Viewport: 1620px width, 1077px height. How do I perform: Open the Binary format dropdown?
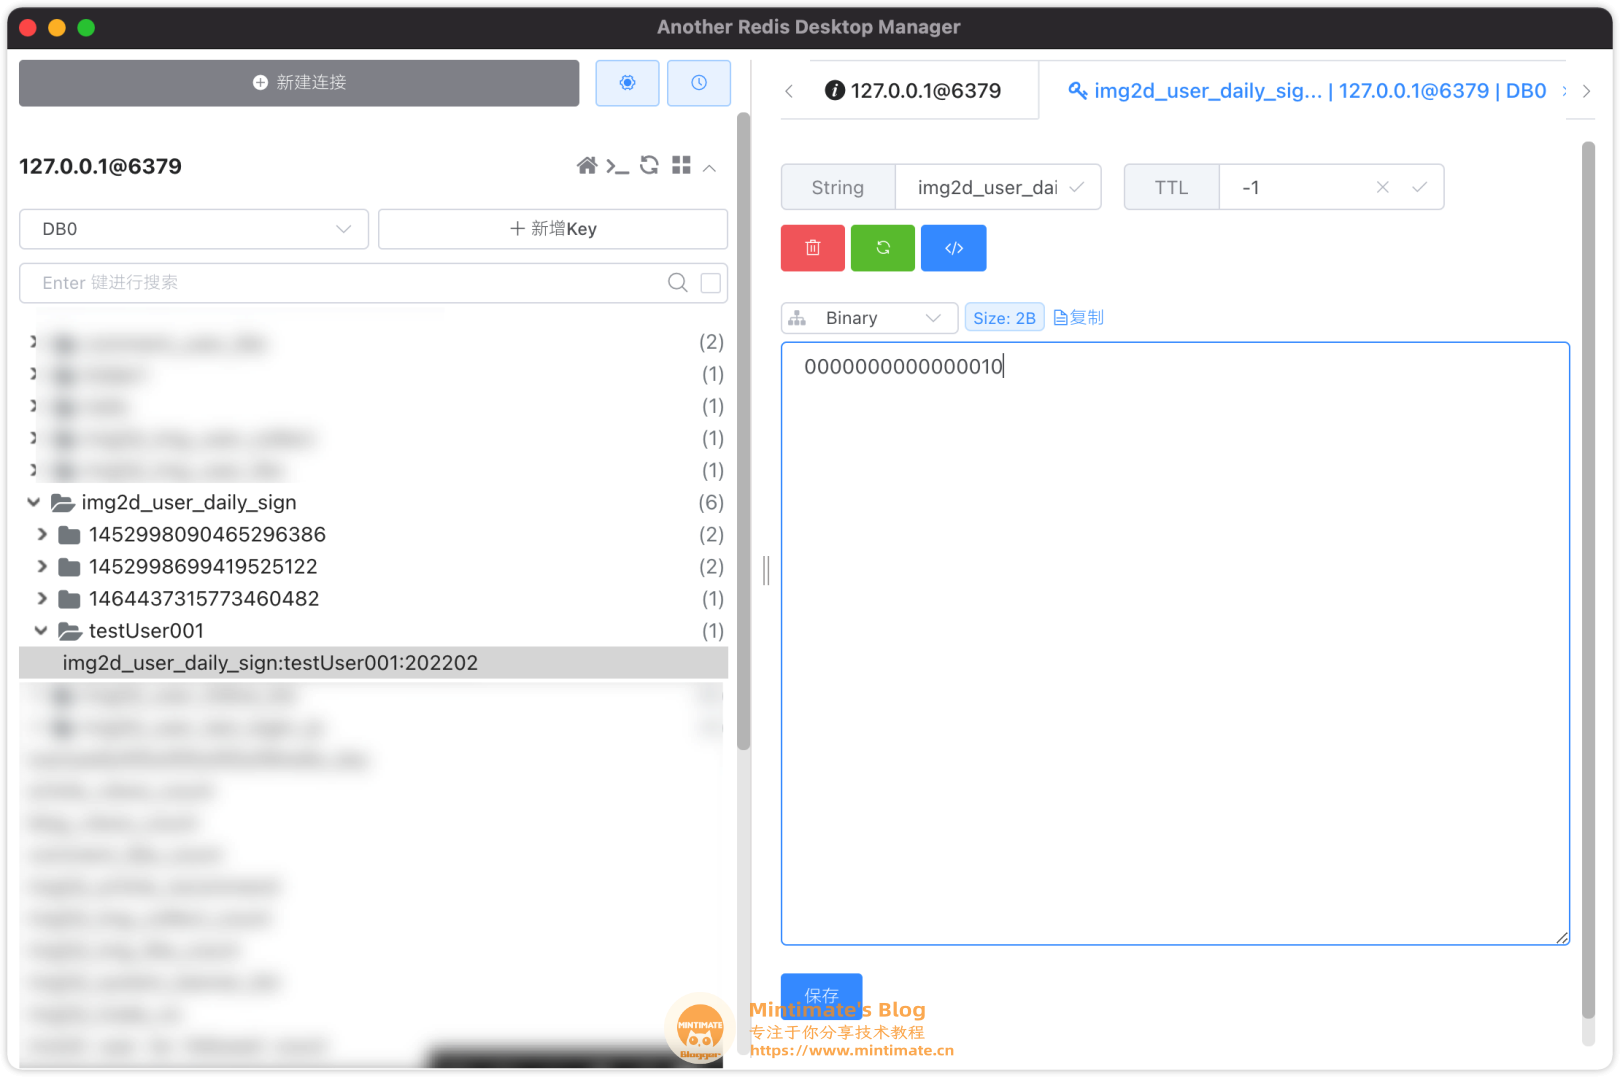(x=869, y=318)
